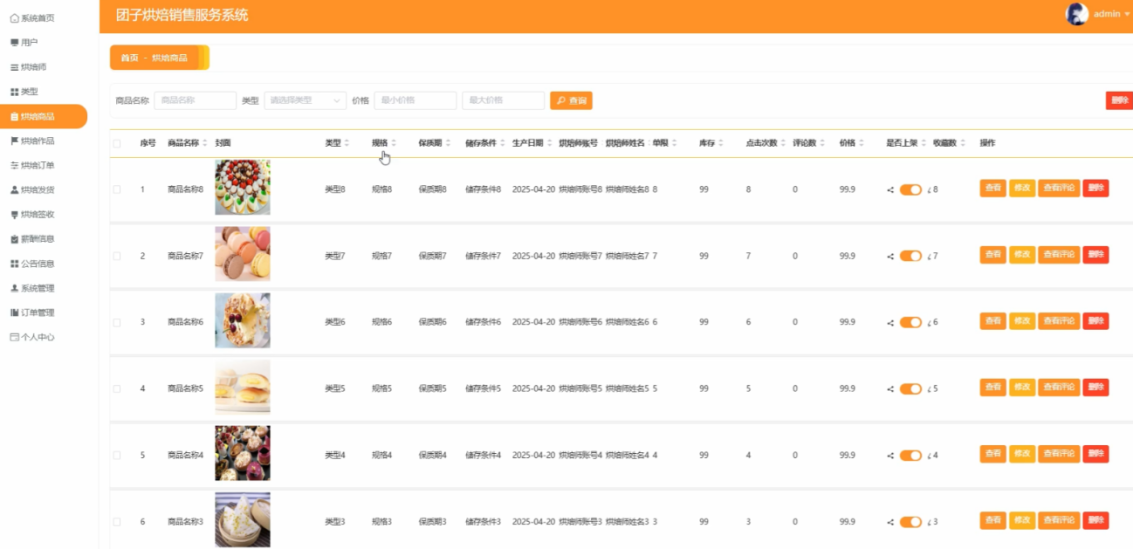Sort by 生产日期 column arrows
This screenshot has width=1133, height=550.
pyautogui.click(x=550, y=143)
